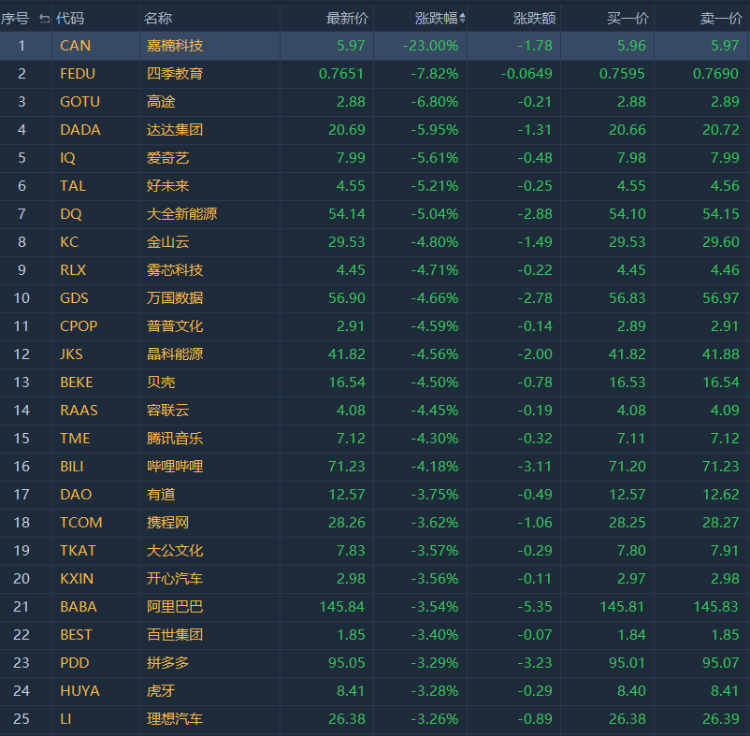
Task: Open 开心汽车 stock name
Action: [x=175, y=579]
